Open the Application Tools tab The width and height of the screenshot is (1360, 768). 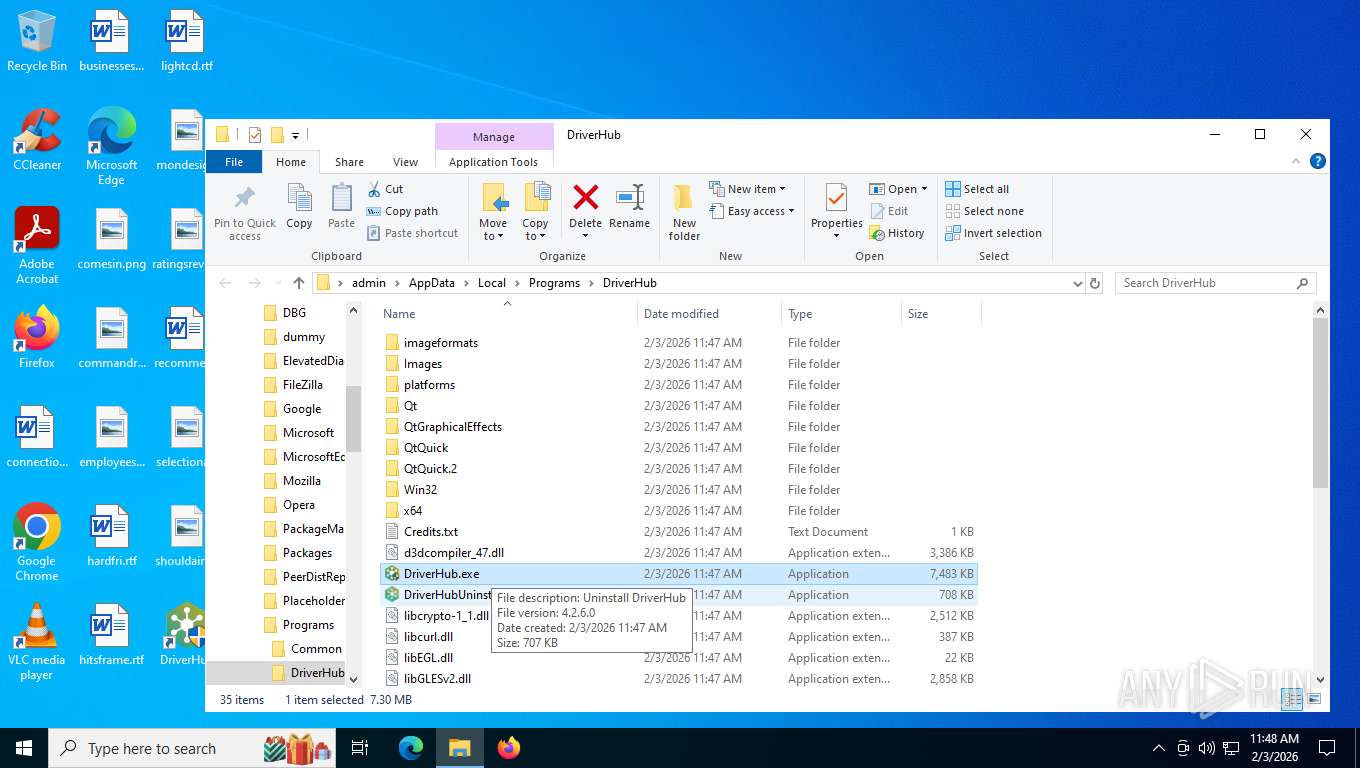click(x=494, y=162)
